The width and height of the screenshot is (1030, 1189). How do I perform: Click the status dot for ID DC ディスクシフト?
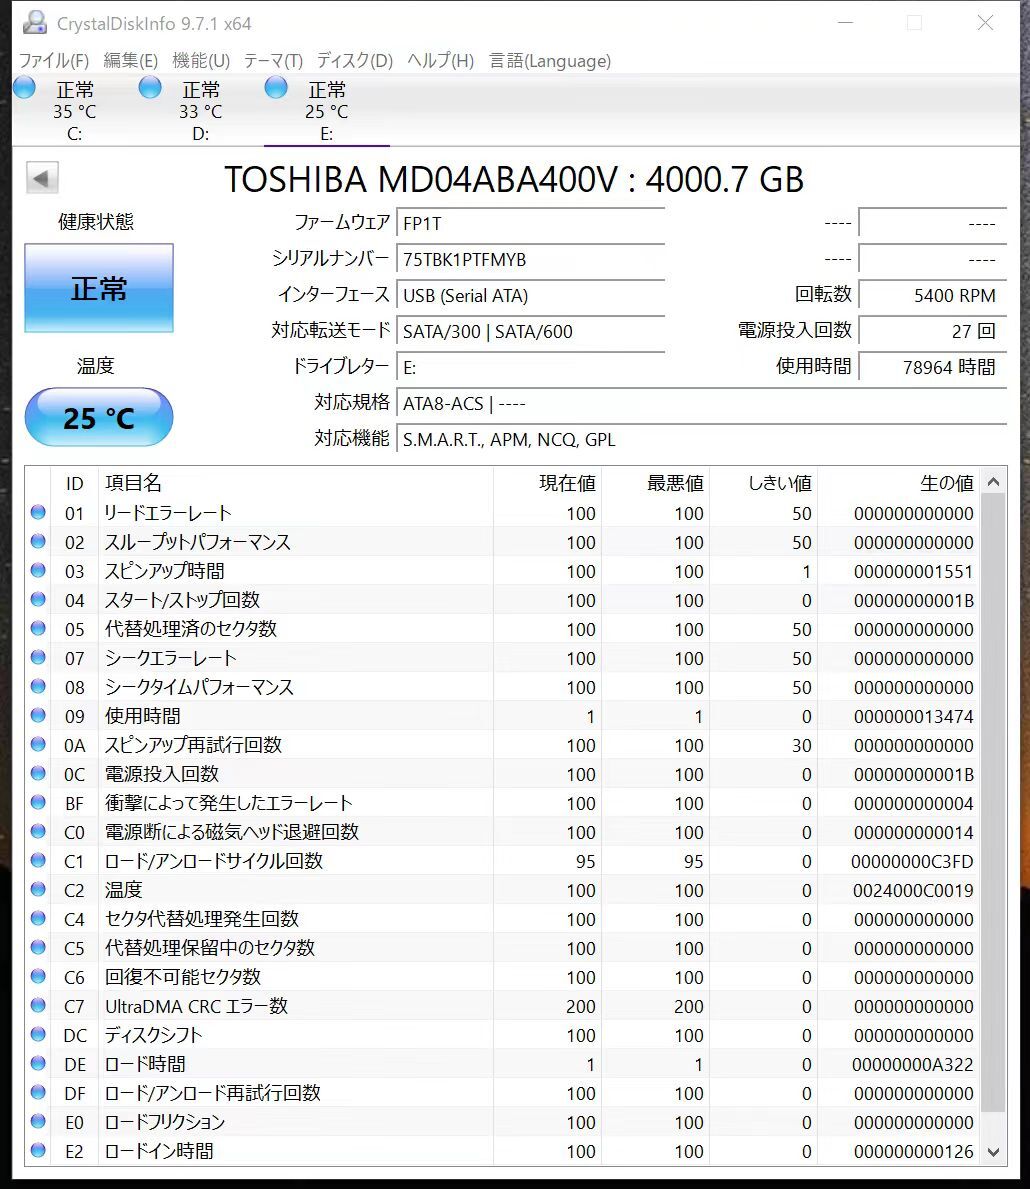(38, 1034)
